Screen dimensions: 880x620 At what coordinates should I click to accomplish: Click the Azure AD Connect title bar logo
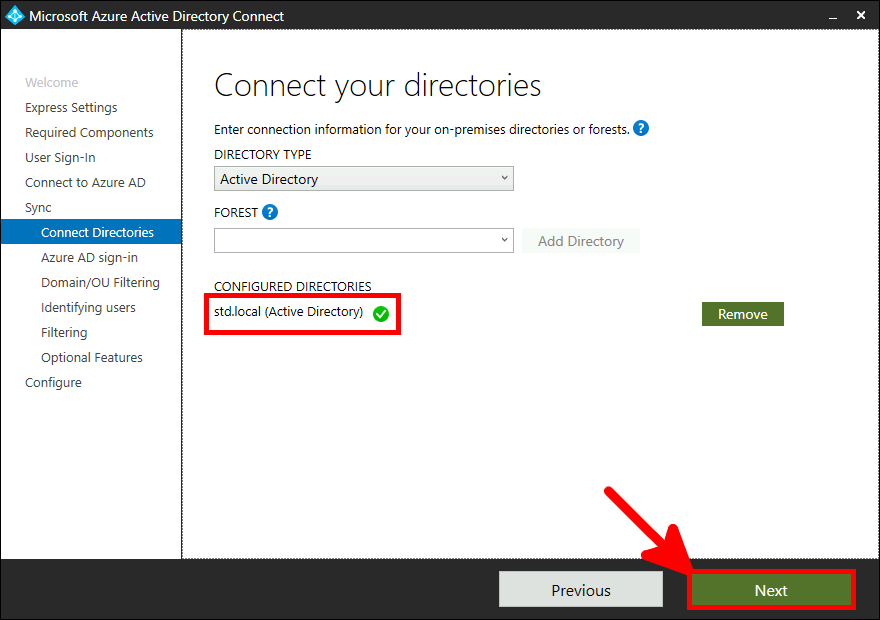tap(14, 15)
